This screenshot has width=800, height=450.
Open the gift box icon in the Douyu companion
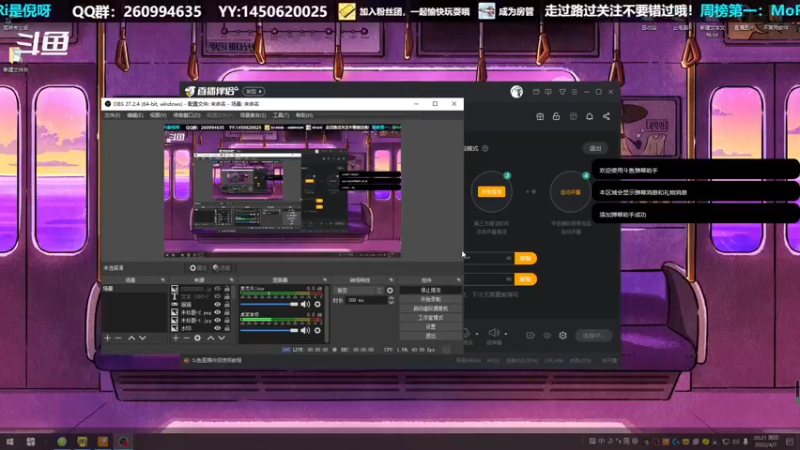(540, 116)
